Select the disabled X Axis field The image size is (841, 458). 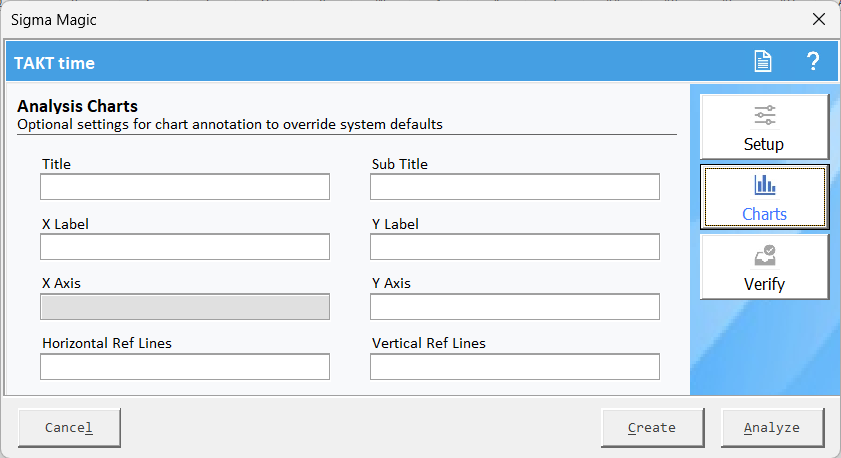(x=185, y=307)
